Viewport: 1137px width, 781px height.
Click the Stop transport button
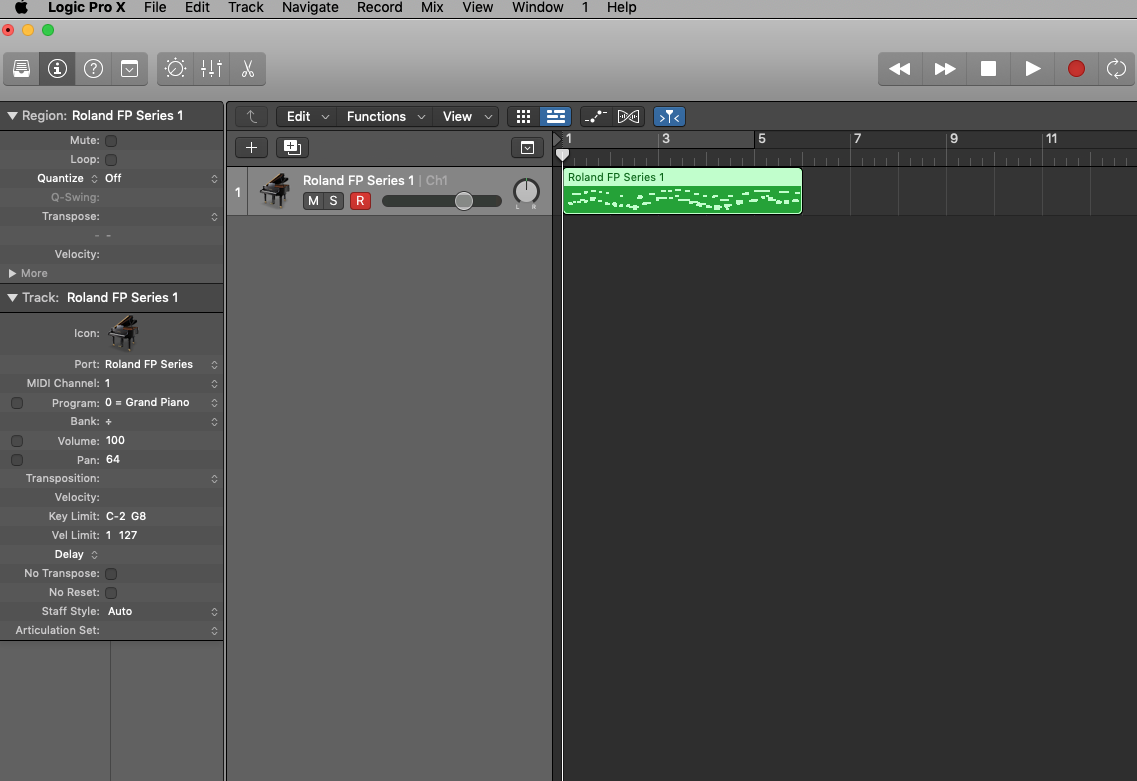[x=988, y=69]
